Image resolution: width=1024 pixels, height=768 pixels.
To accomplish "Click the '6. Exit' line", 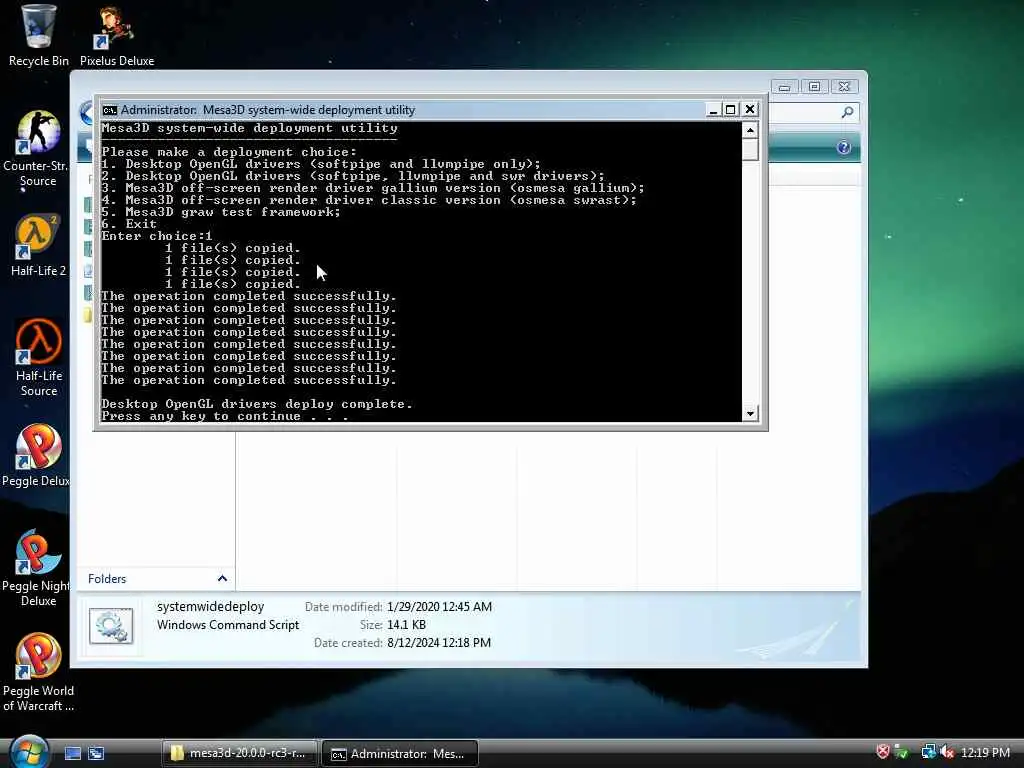I will point(129,224).
